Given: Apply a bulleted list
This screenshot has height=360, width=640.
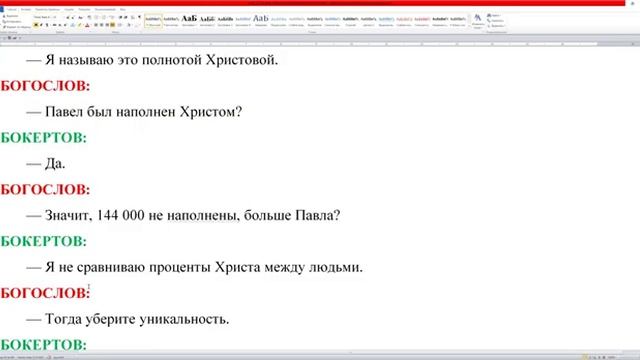Looking at the screenshot, I should [x=96, y=17].
